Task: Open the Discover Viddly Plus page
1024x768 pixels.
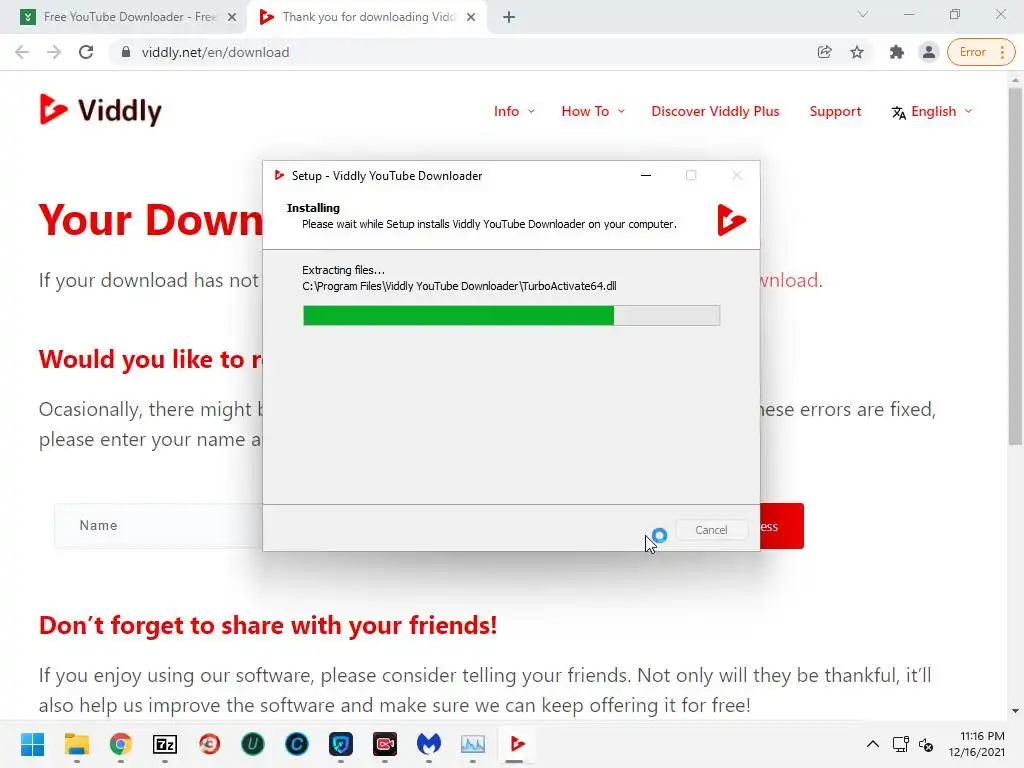Action: [x=715, y=111]
